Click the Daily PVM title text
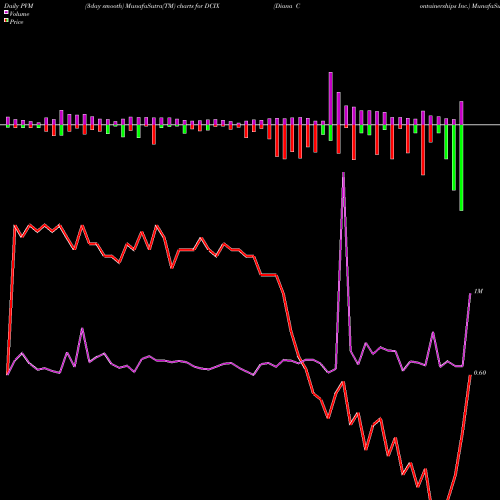 click(x=19, y=6)
